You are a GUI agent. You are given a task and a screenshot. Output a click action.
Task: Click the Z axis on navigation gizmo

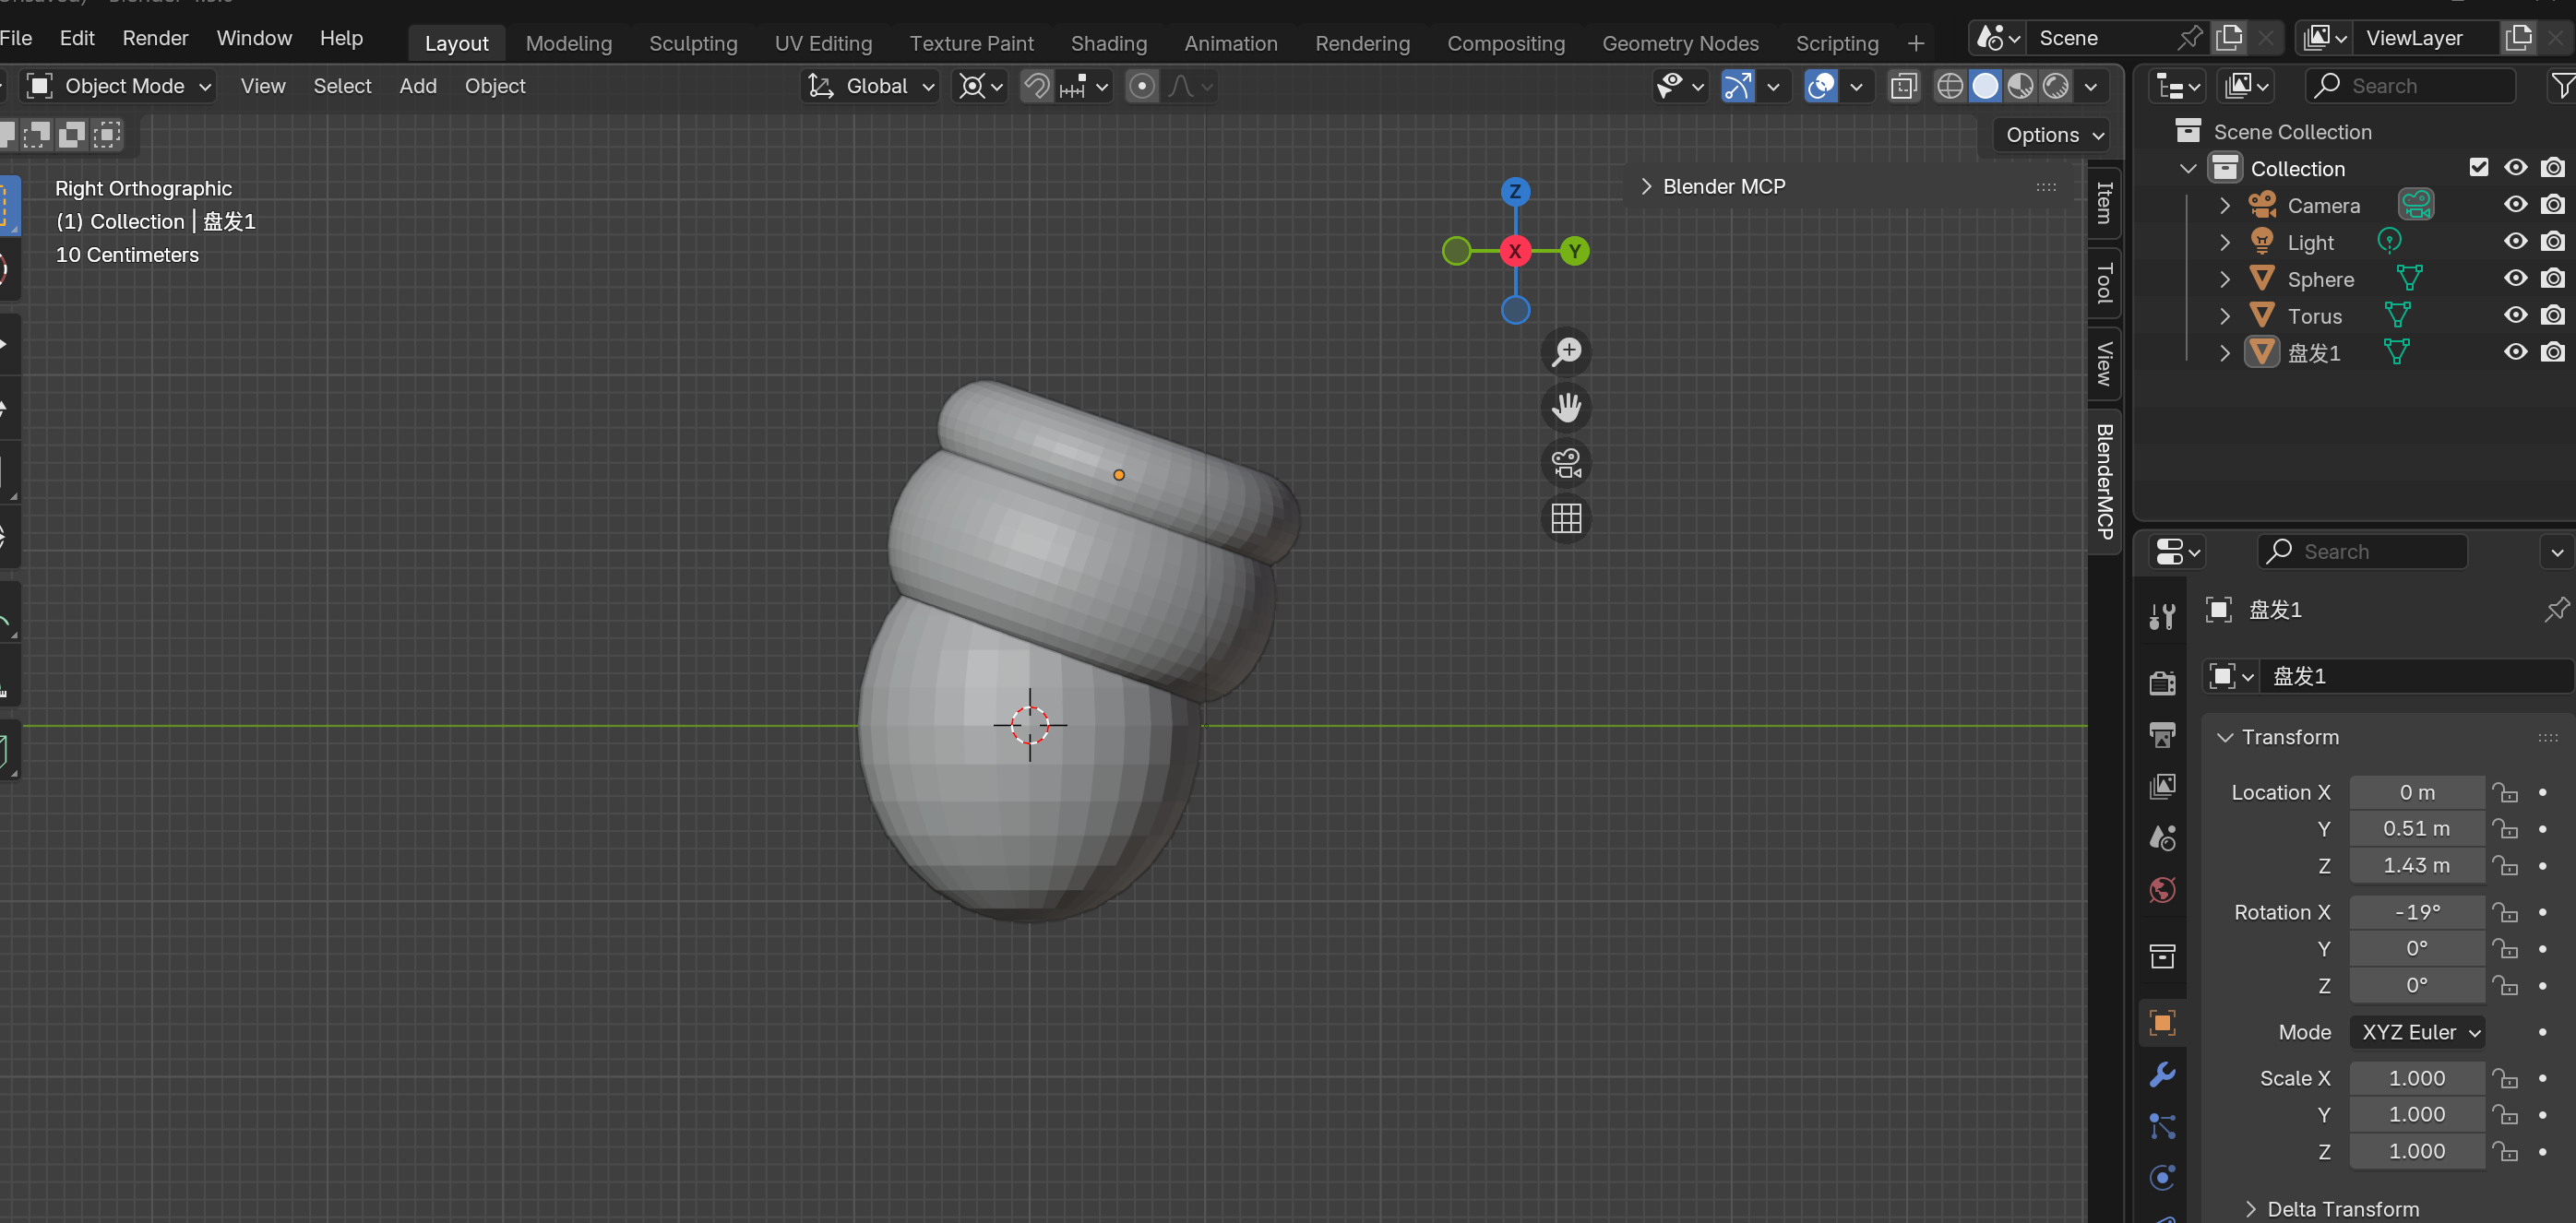(1515, 191)
